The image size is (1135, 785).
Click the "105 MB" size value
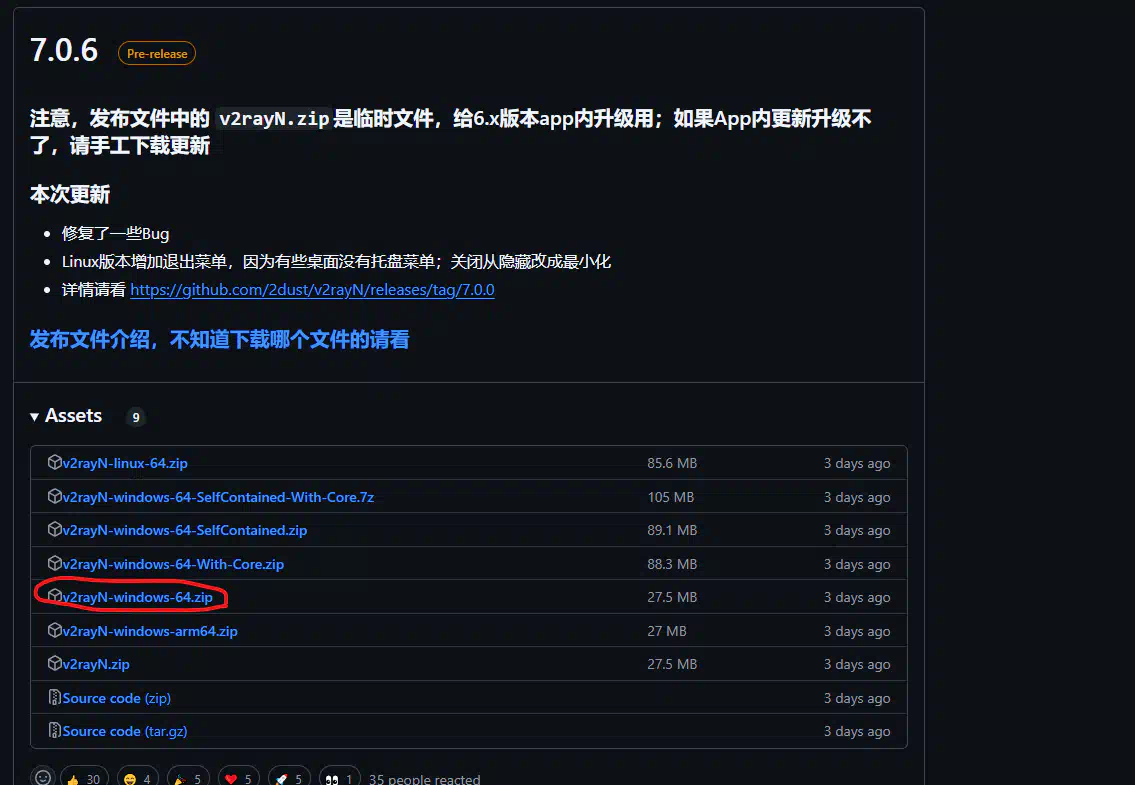click(x=670, y=498)
